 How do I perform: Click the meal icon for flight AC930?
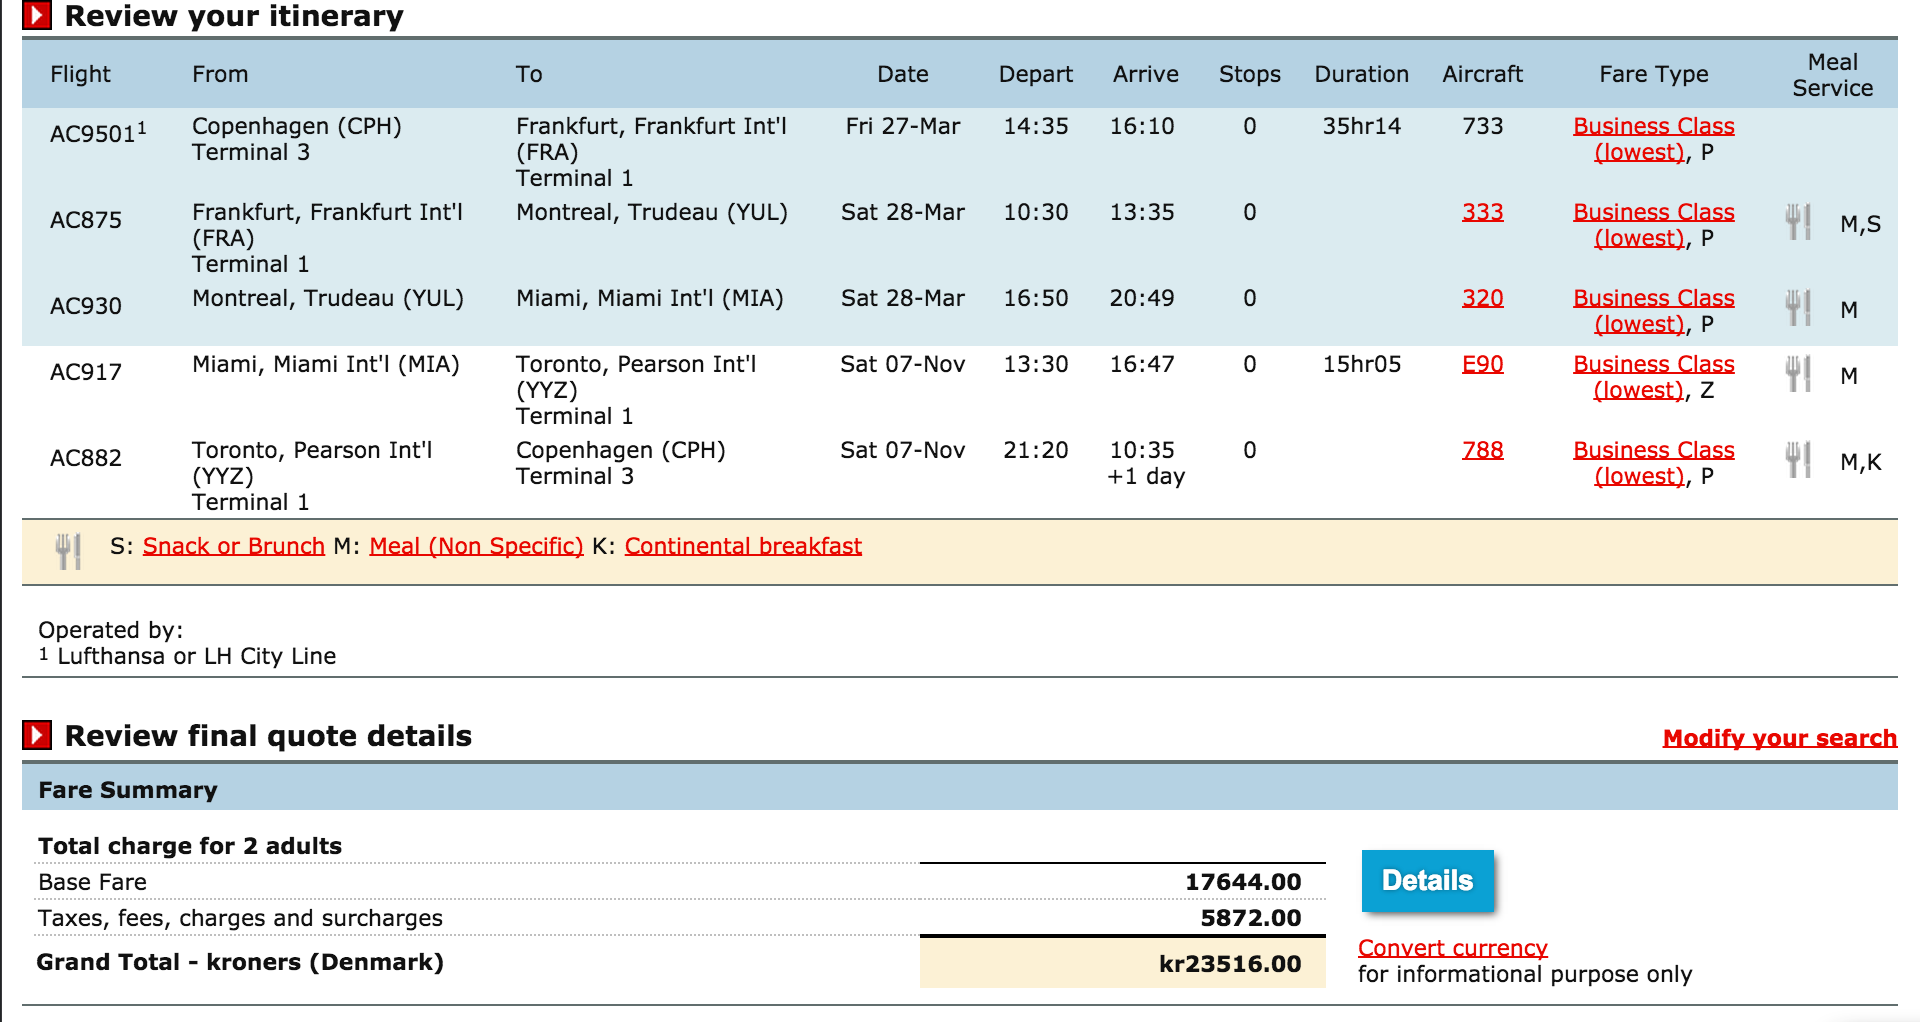1798,308
